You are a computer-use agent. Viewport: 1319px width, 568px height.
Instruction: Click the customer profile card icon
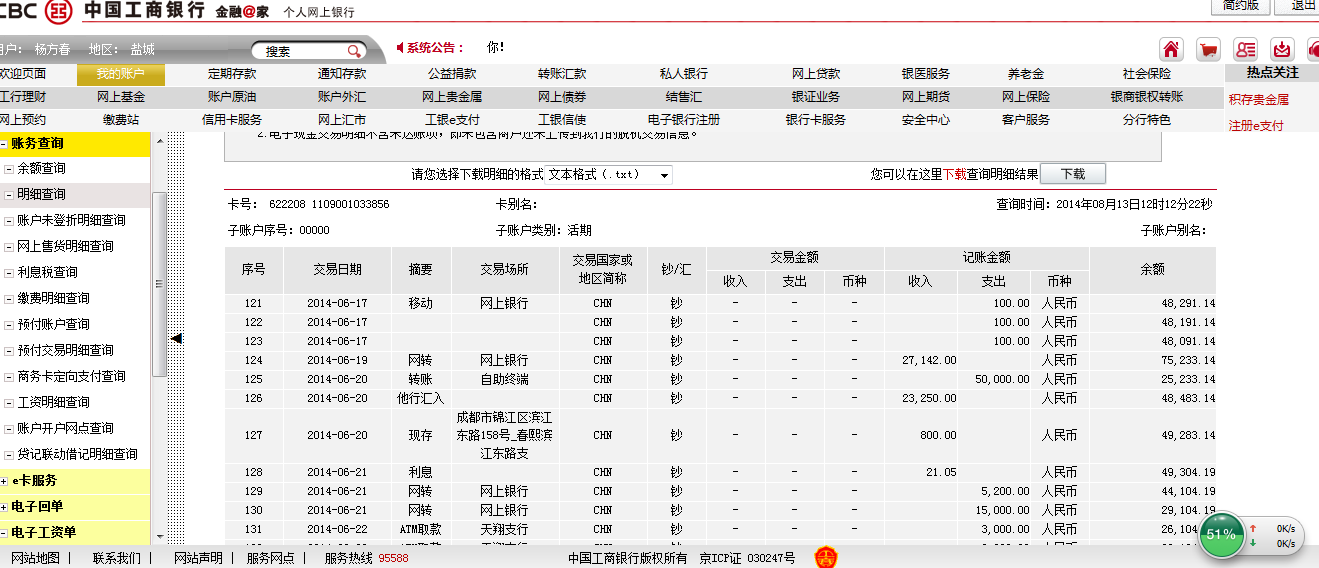click(x=1245, y=49)
